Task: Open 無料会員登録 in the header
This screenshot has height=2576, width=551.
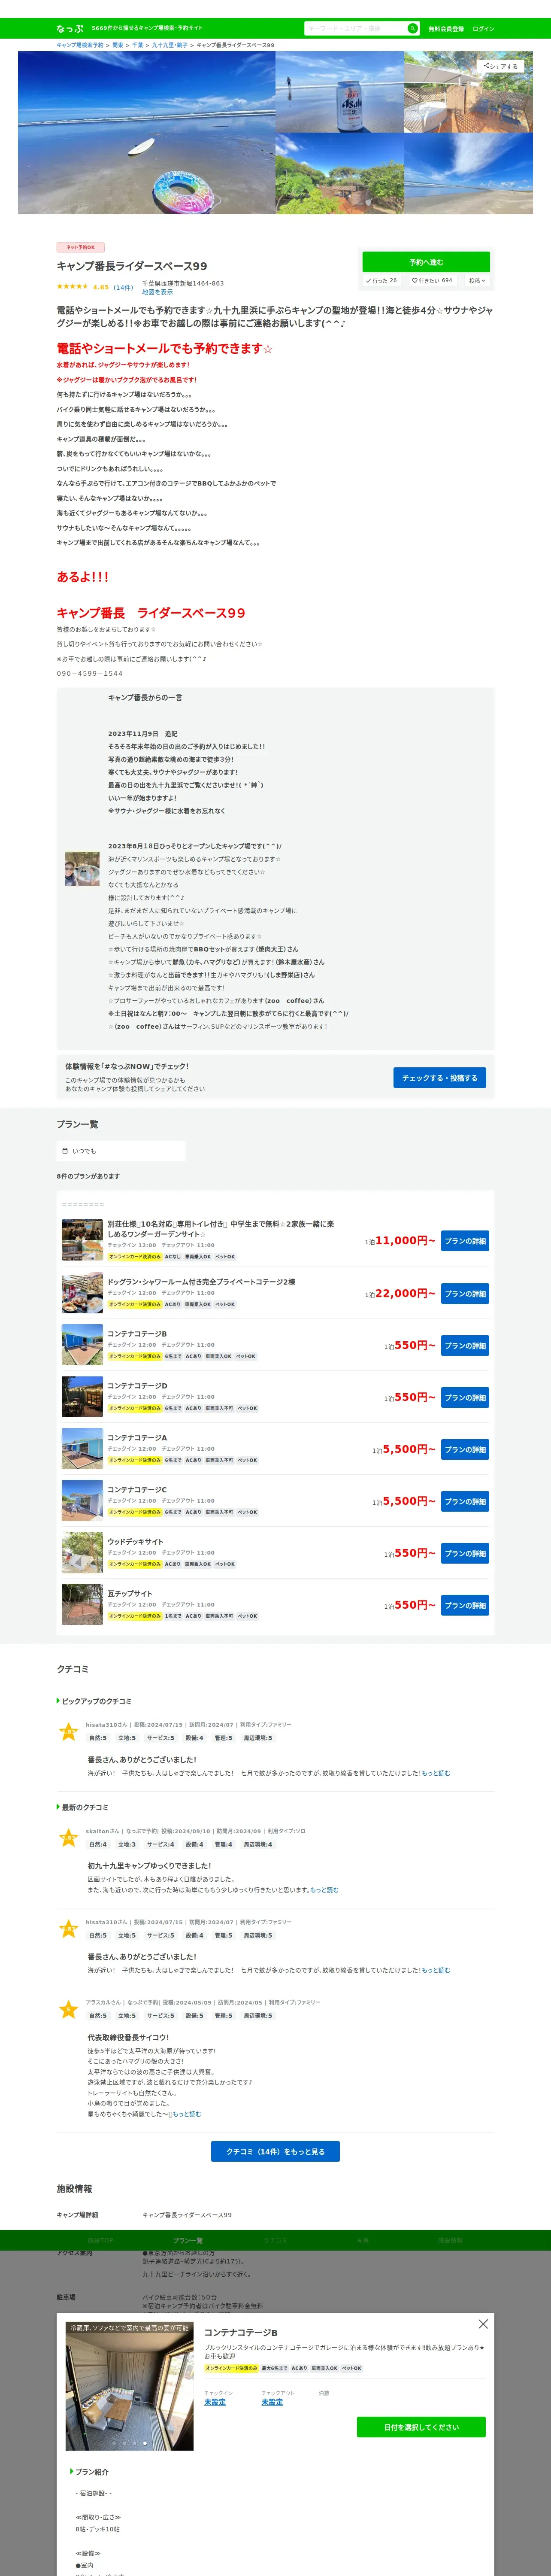Action: pyautogui.click(x=446, y=29)
